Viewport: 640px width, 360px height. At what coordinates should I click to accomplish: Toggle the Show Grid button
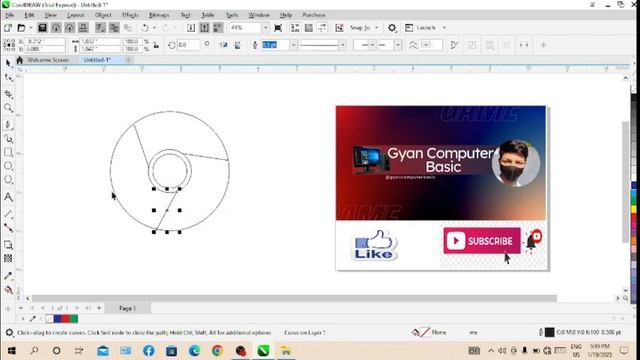(x=309, y=28)
